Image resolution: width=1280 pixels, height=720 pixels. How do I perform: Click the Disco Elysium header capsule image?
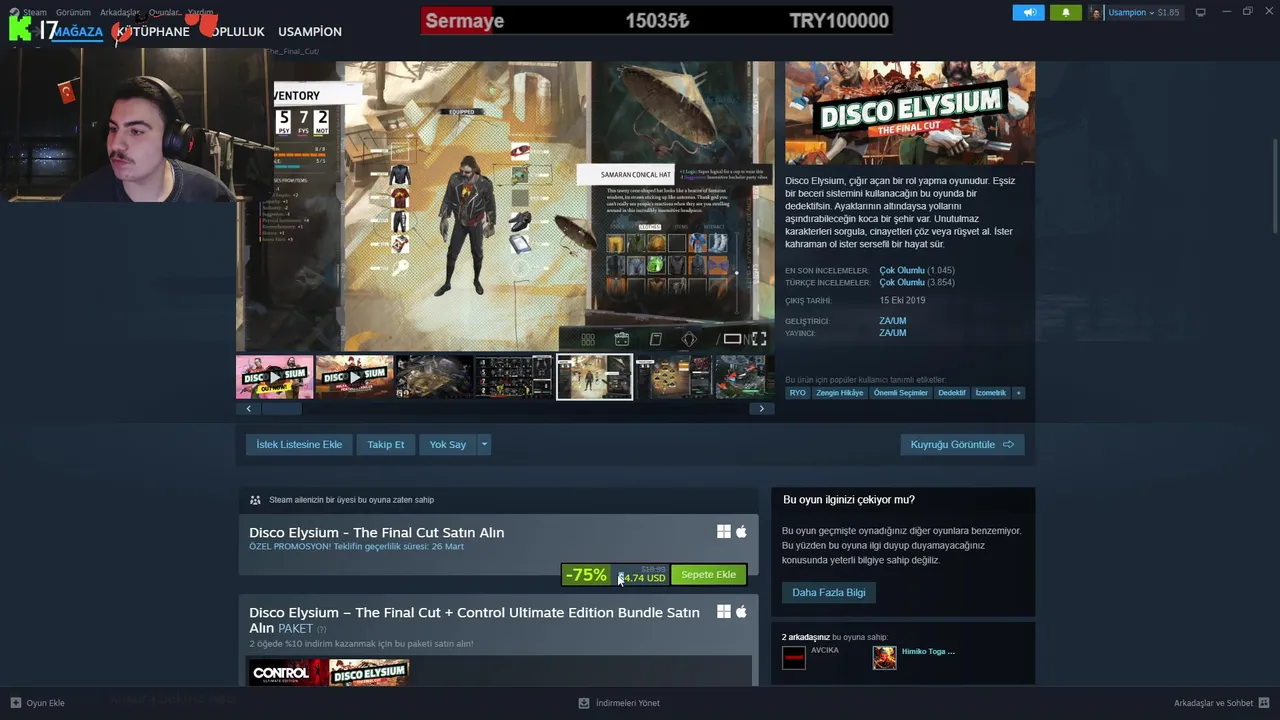click(x=910, y=113)
